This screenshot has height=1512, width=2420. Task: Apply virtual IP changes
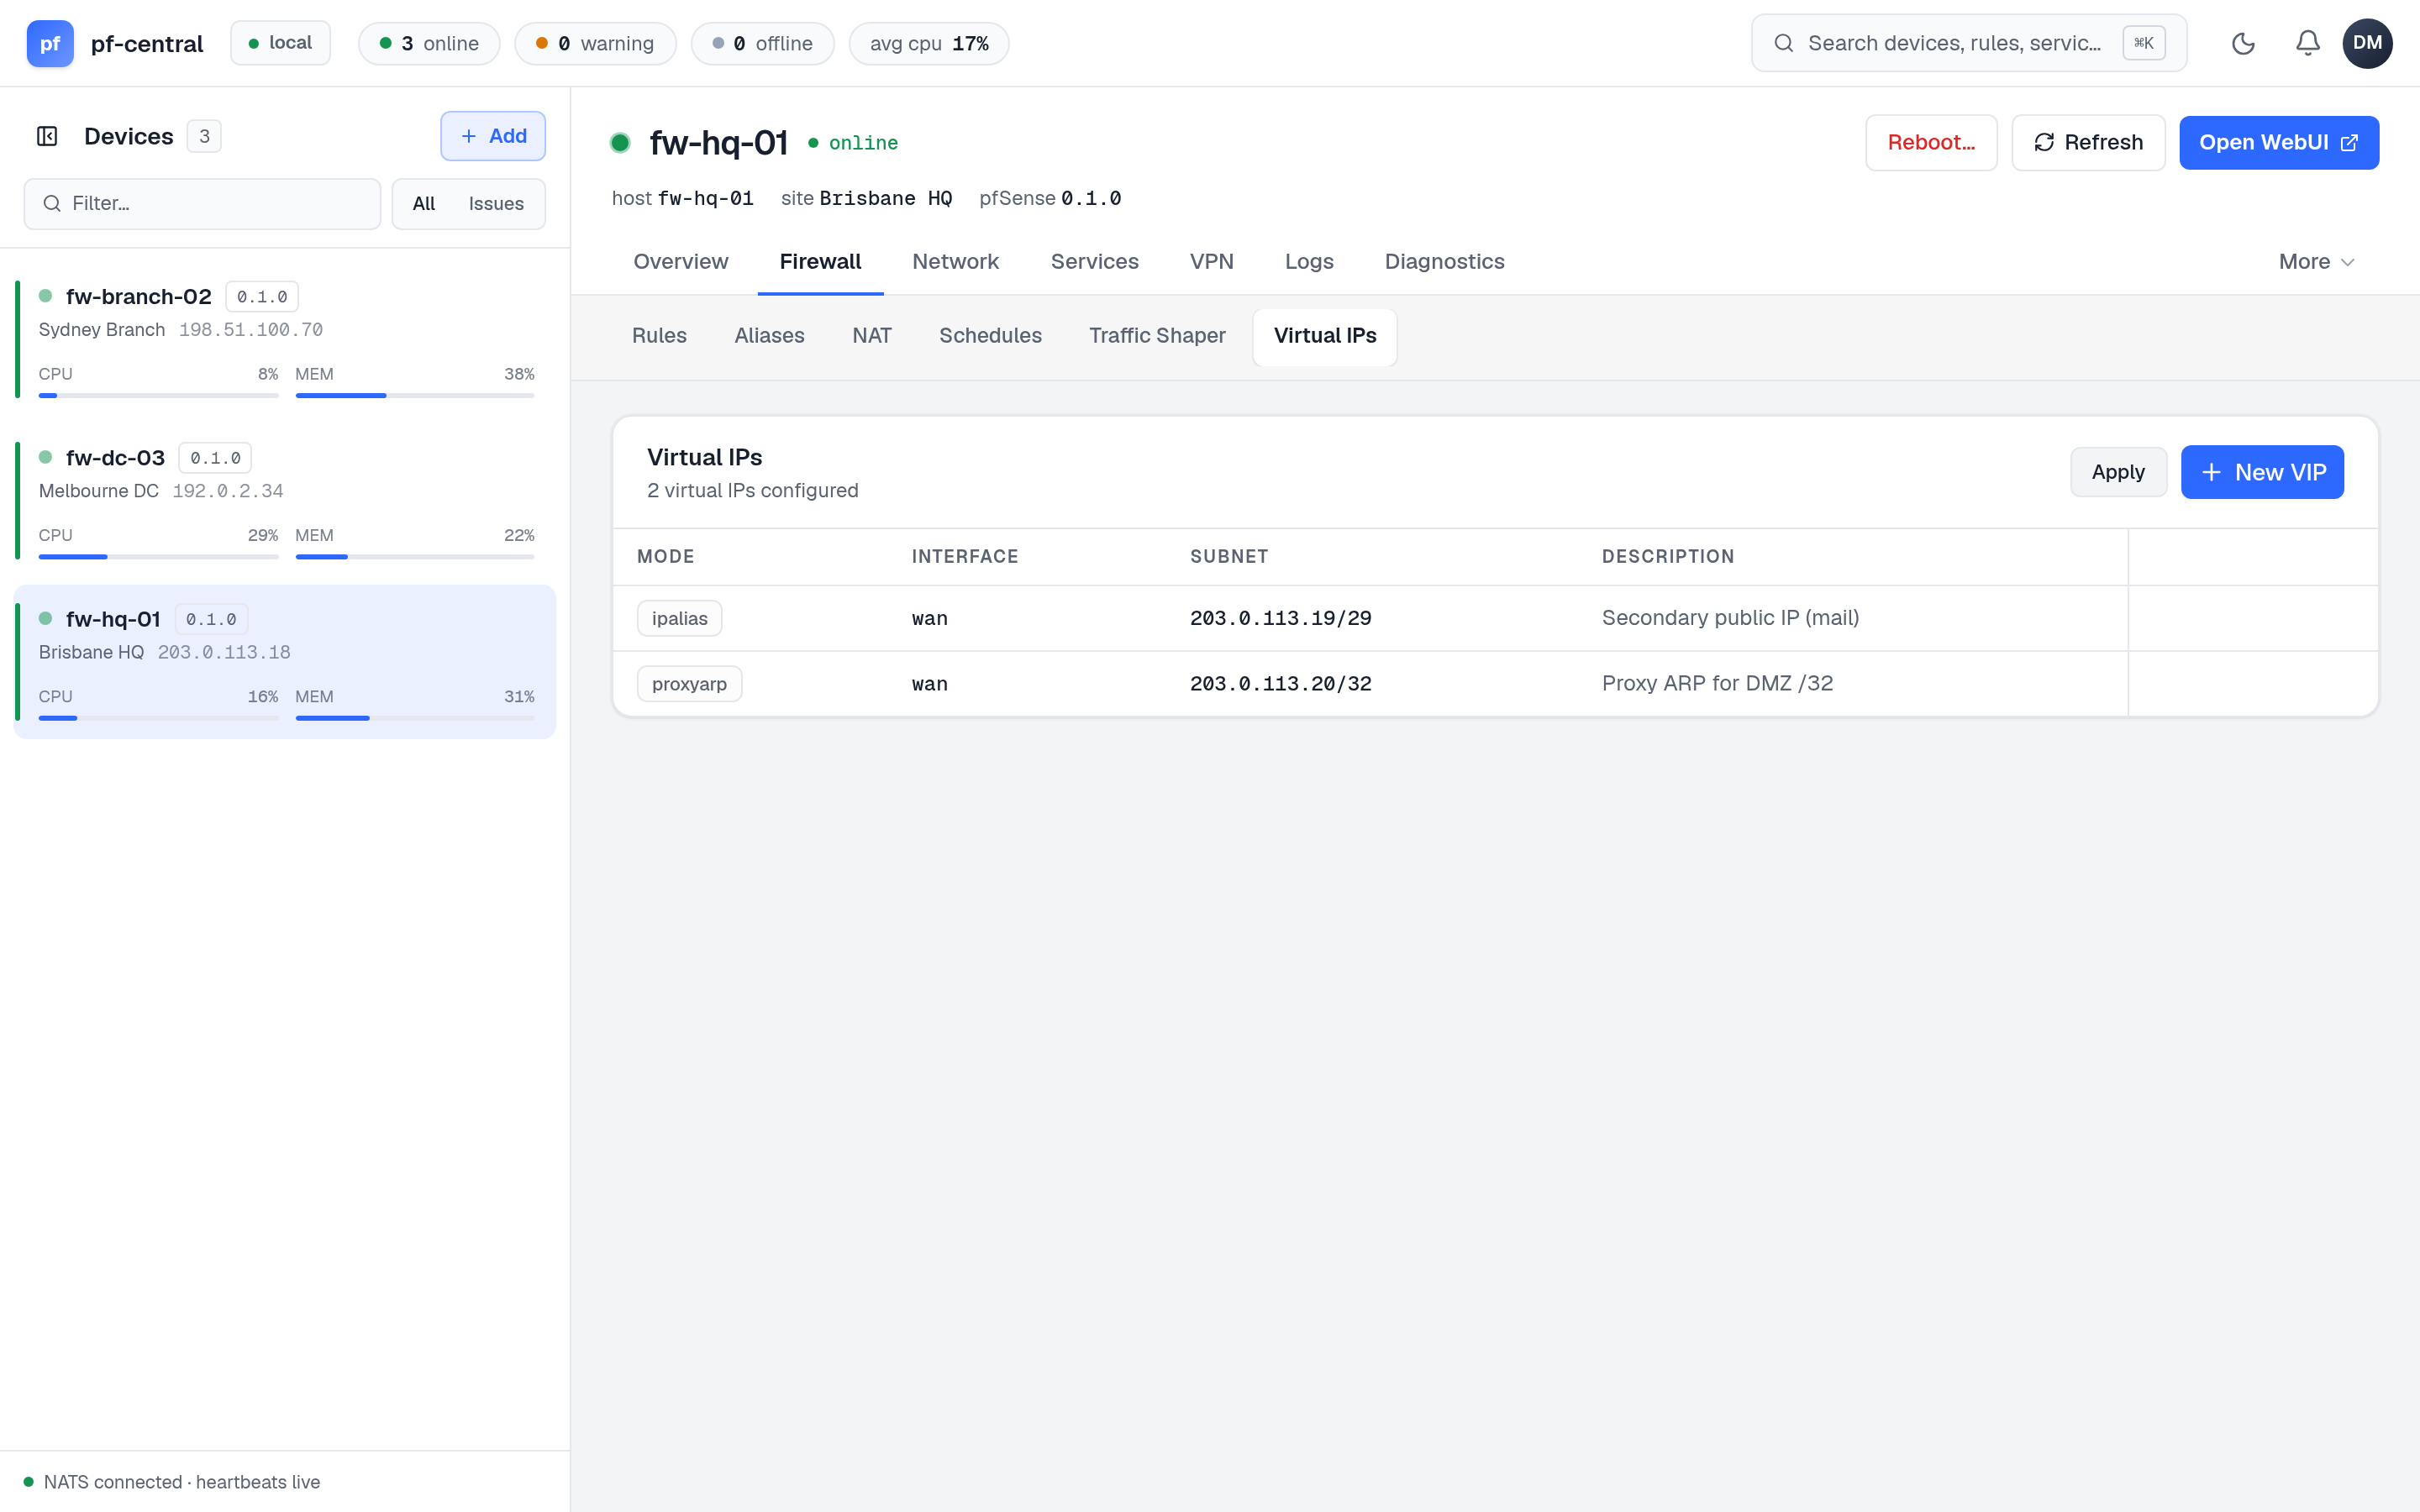[2118, 472]
